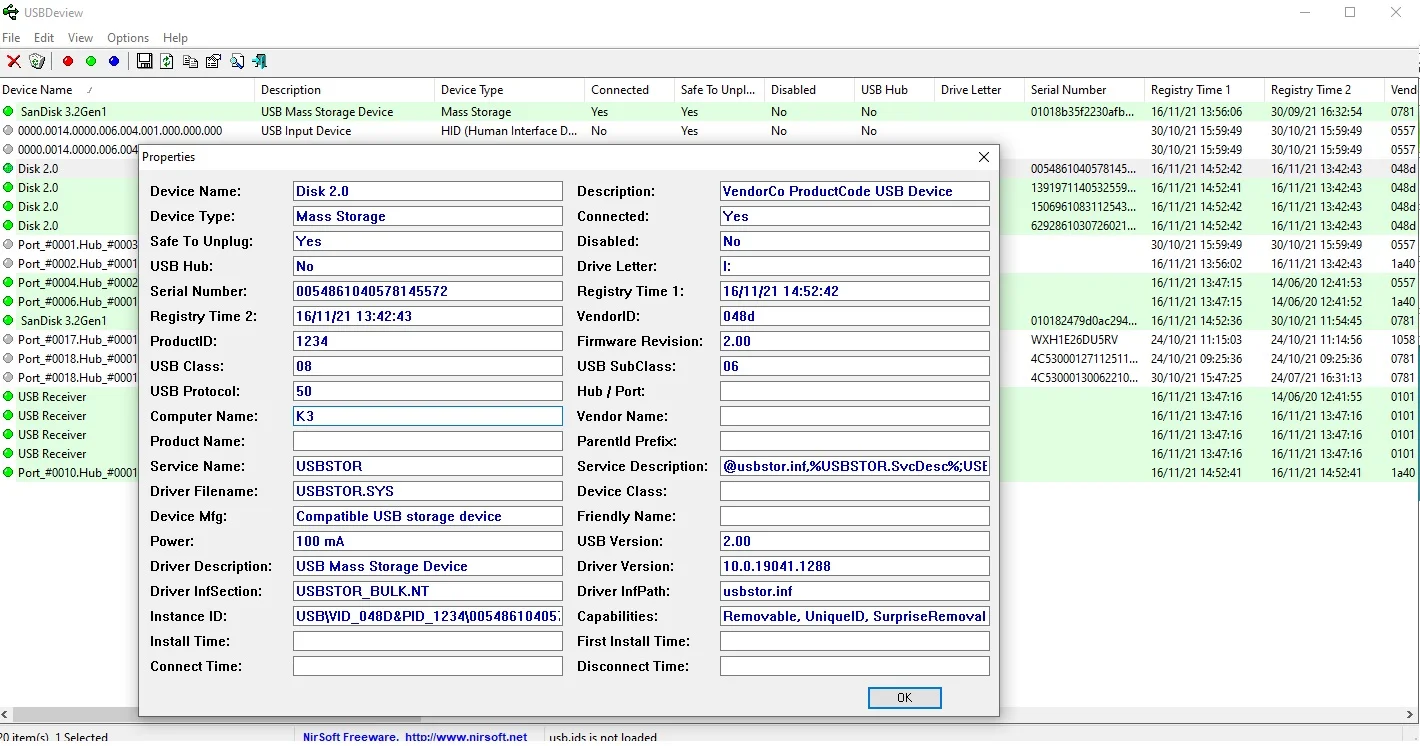Click the Computer Name field containing K3

(x=427, y=416)
